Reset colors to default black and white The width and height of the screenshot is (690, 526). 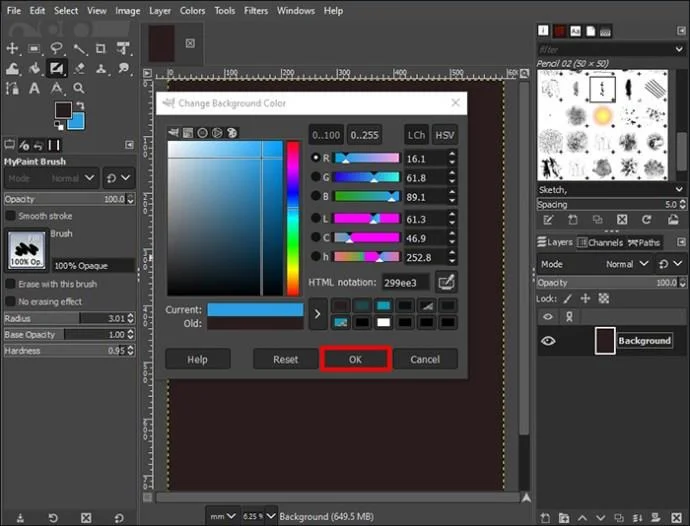point(59,126)
